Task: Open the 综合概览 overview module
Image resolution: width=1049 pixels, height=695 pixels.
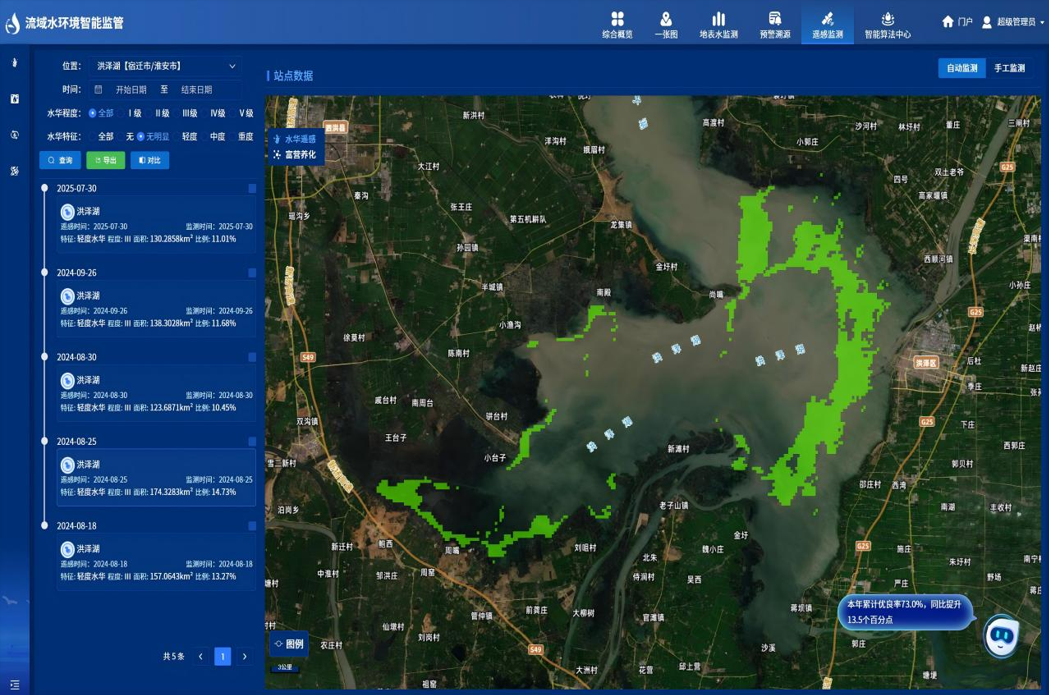Action: pyautogui.click(x=617, y=24)
